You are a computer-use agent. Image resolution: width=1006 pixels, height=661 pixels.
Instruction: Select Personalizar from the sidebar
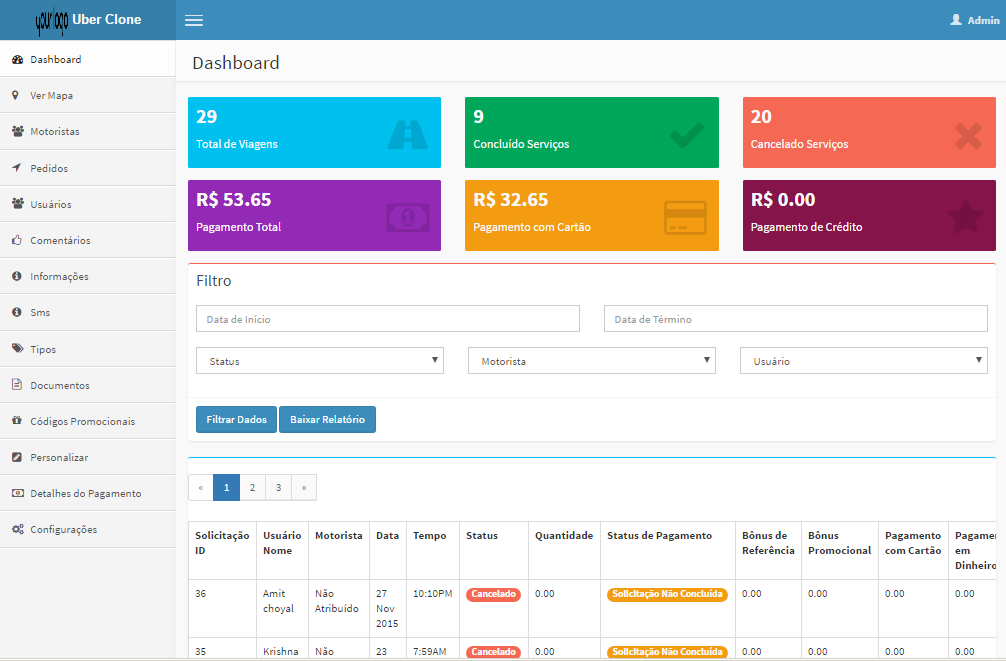[88, 457]
